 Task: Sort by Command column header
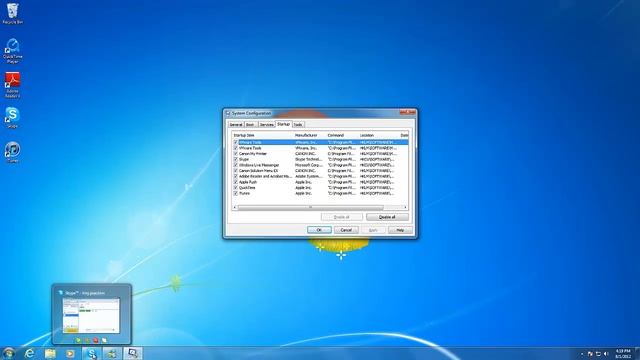342,135
